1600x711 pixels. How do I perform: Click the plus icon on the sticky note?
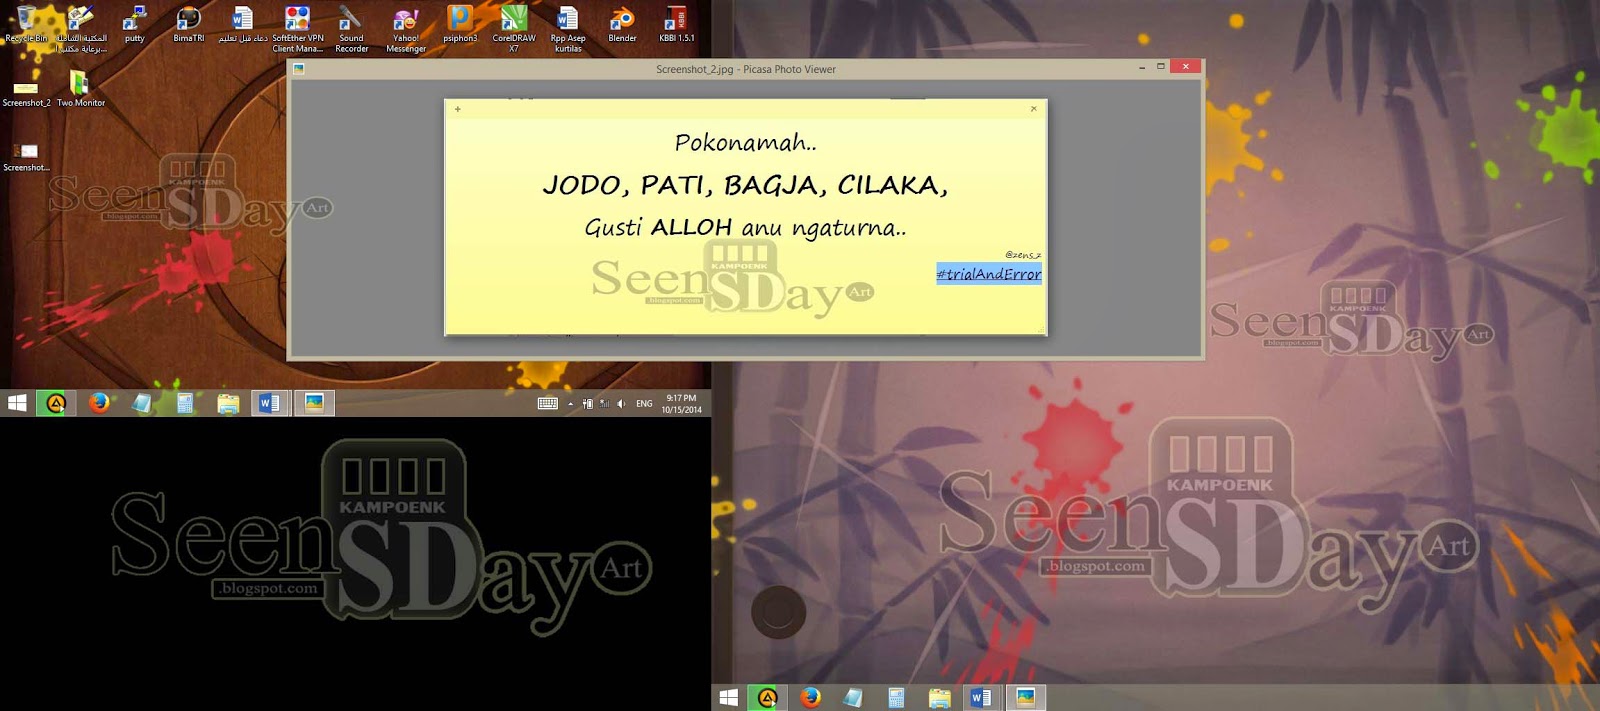point(458,109)
